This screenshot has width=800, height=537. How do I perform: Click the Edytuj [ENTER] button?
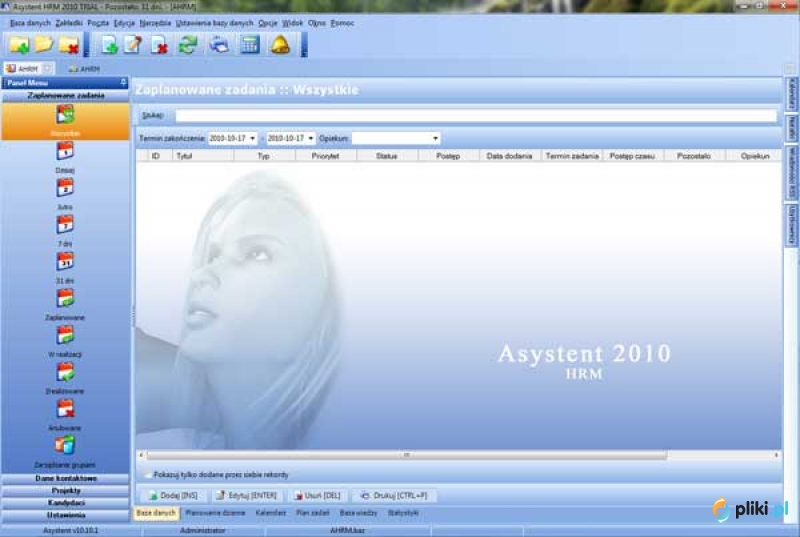(x=246, y=495)
